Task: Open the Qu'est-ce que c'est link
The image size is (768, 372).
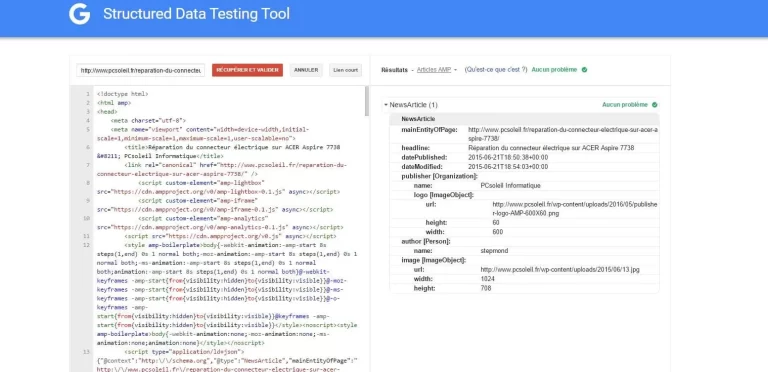Action: [x=496, y=70]
